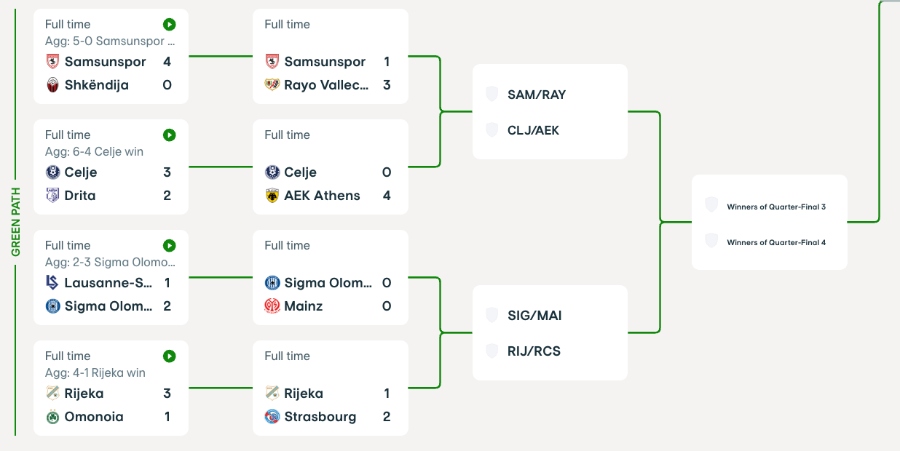Image resolution: width=900 pixels, height=451 pixels.
Task: Open the Sigma Olomouc vs Mainz match
Action: coord(330,275)
